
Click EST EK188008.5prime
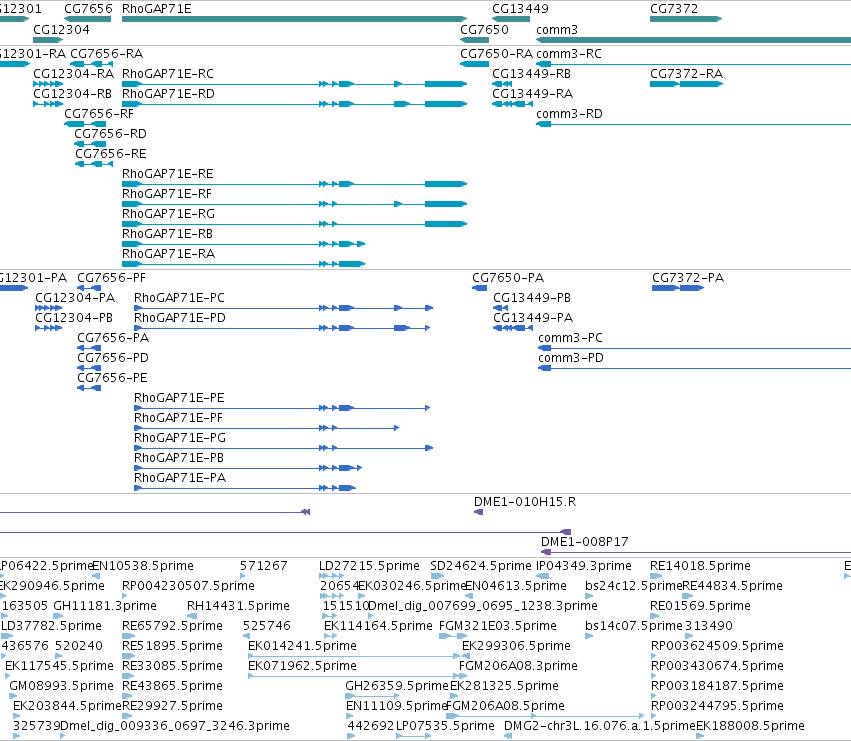pos(700,736)
